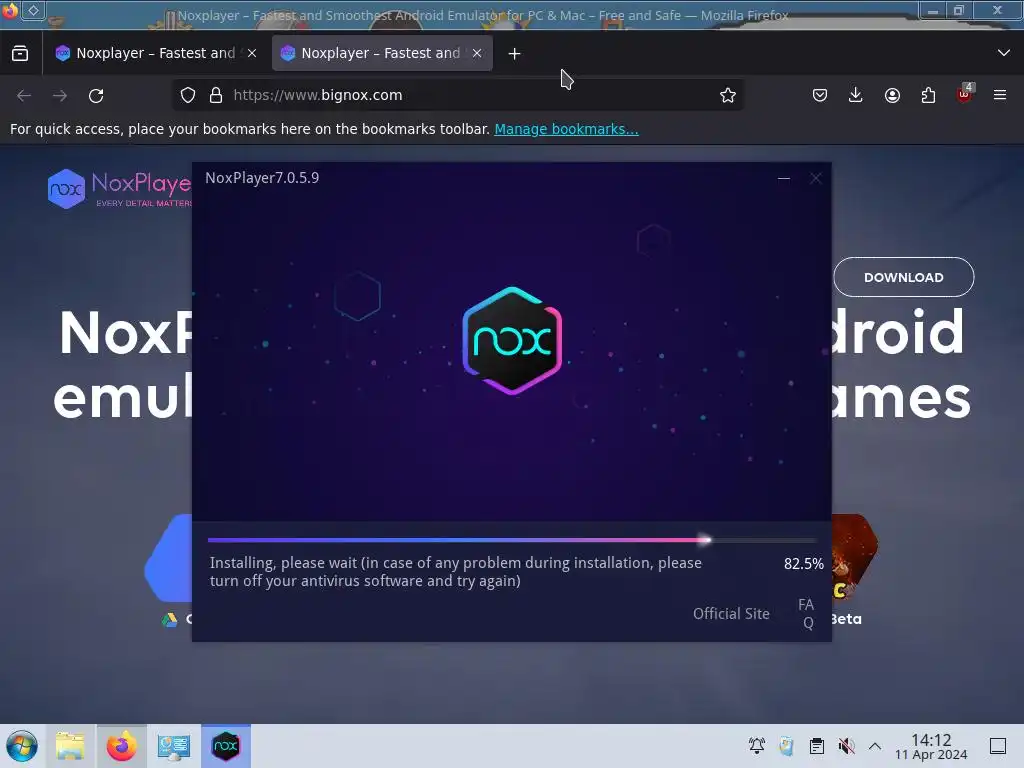The height and width of the screenshot is (768, 1024).
Task: Select the Nox installer taskbar icon
Action: [226, 746]
